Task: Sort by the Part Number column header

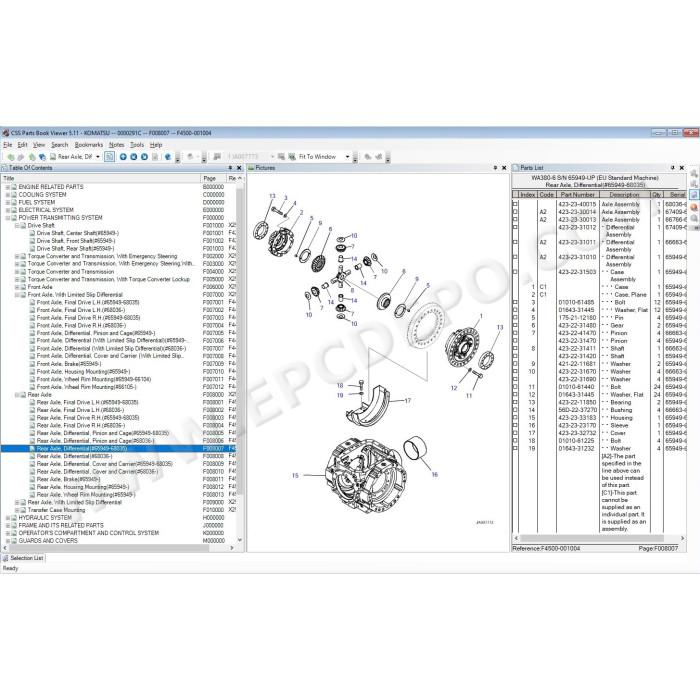Action: pos(577,195)
